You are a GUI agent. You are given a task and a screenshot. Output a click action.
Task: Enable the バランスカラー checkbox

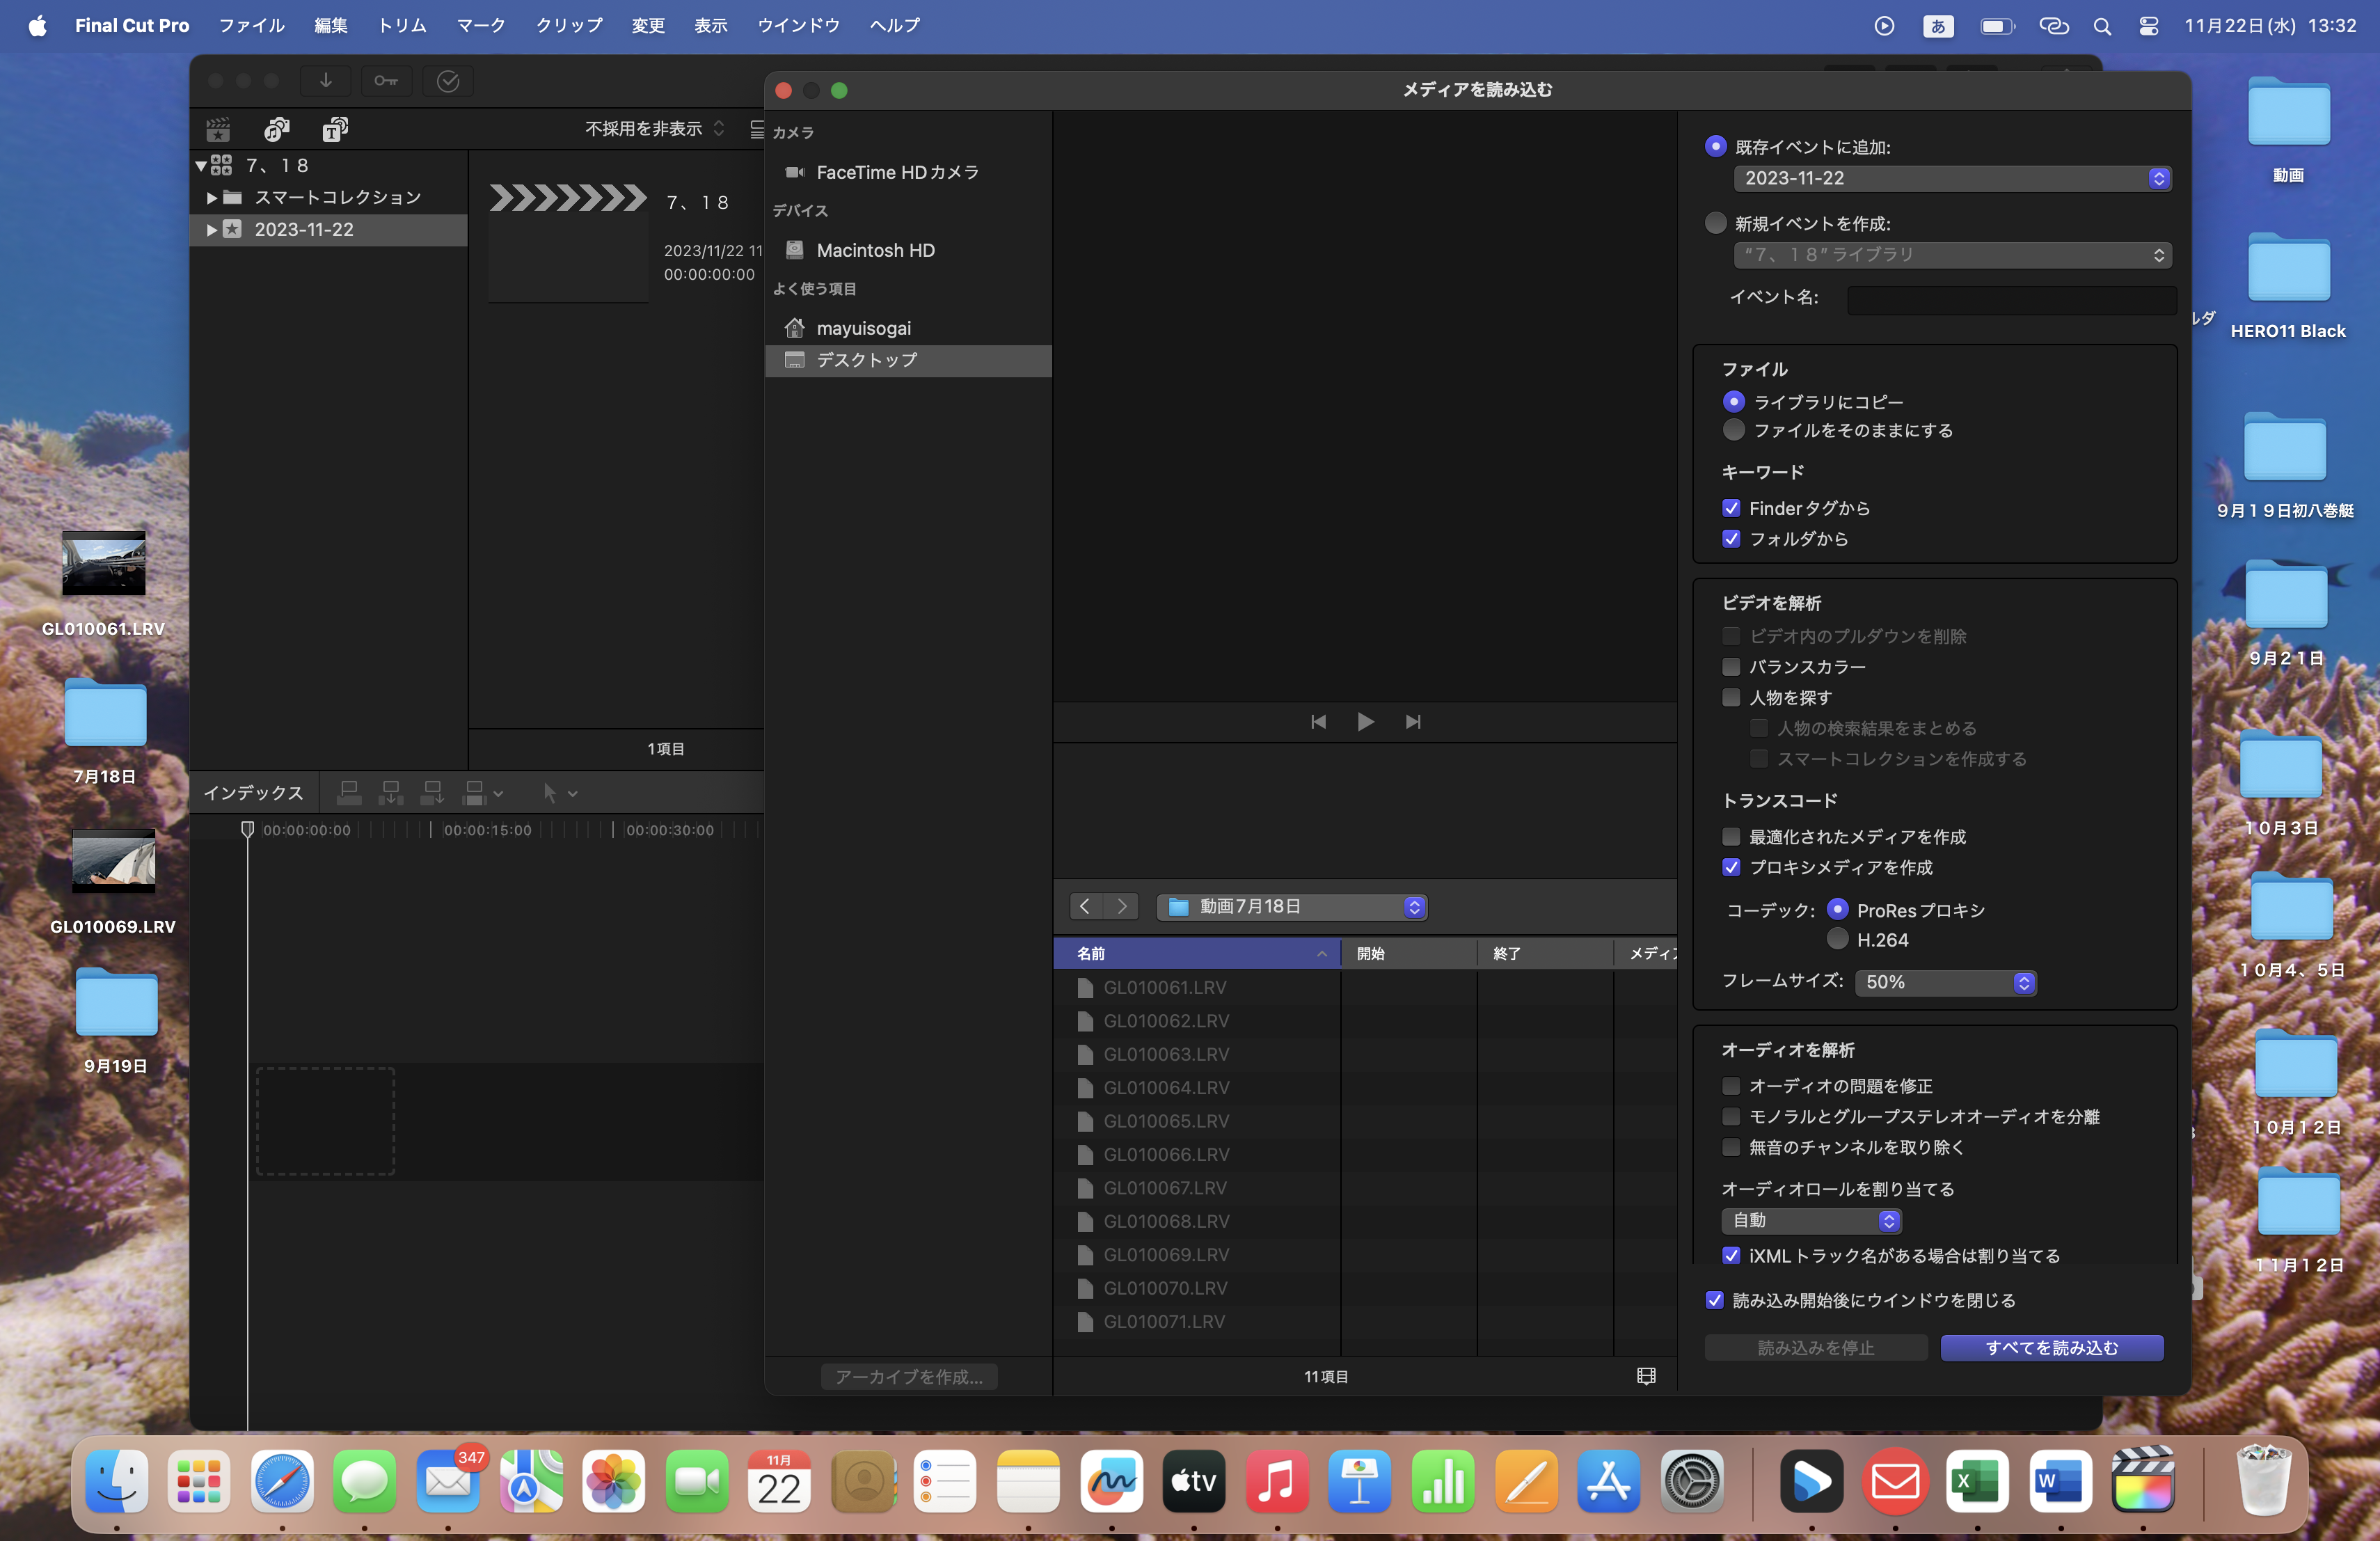point(1732,667)
